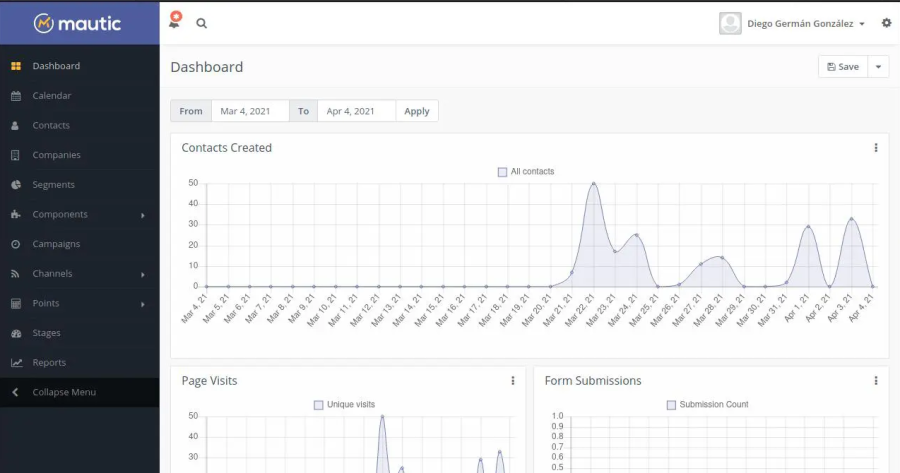Image resolution: width=900 pixels, height=473 pixels.
Task: Open settings gear in top right
Action: pos(887,23)
